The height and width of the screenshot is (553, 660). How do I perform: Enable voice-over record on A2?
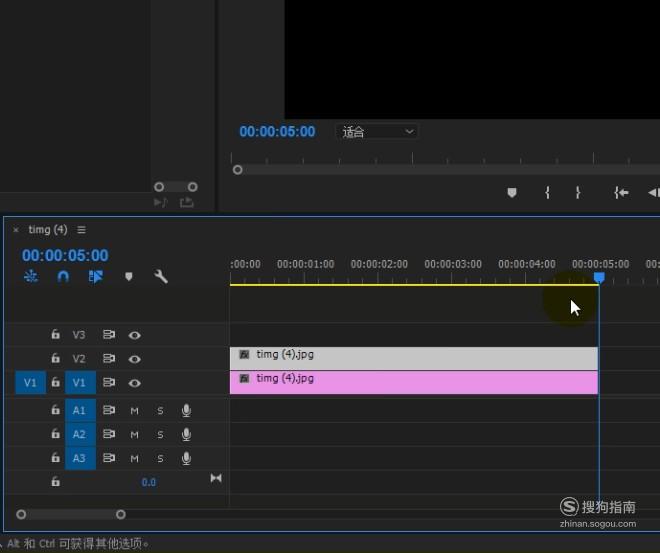186,434
